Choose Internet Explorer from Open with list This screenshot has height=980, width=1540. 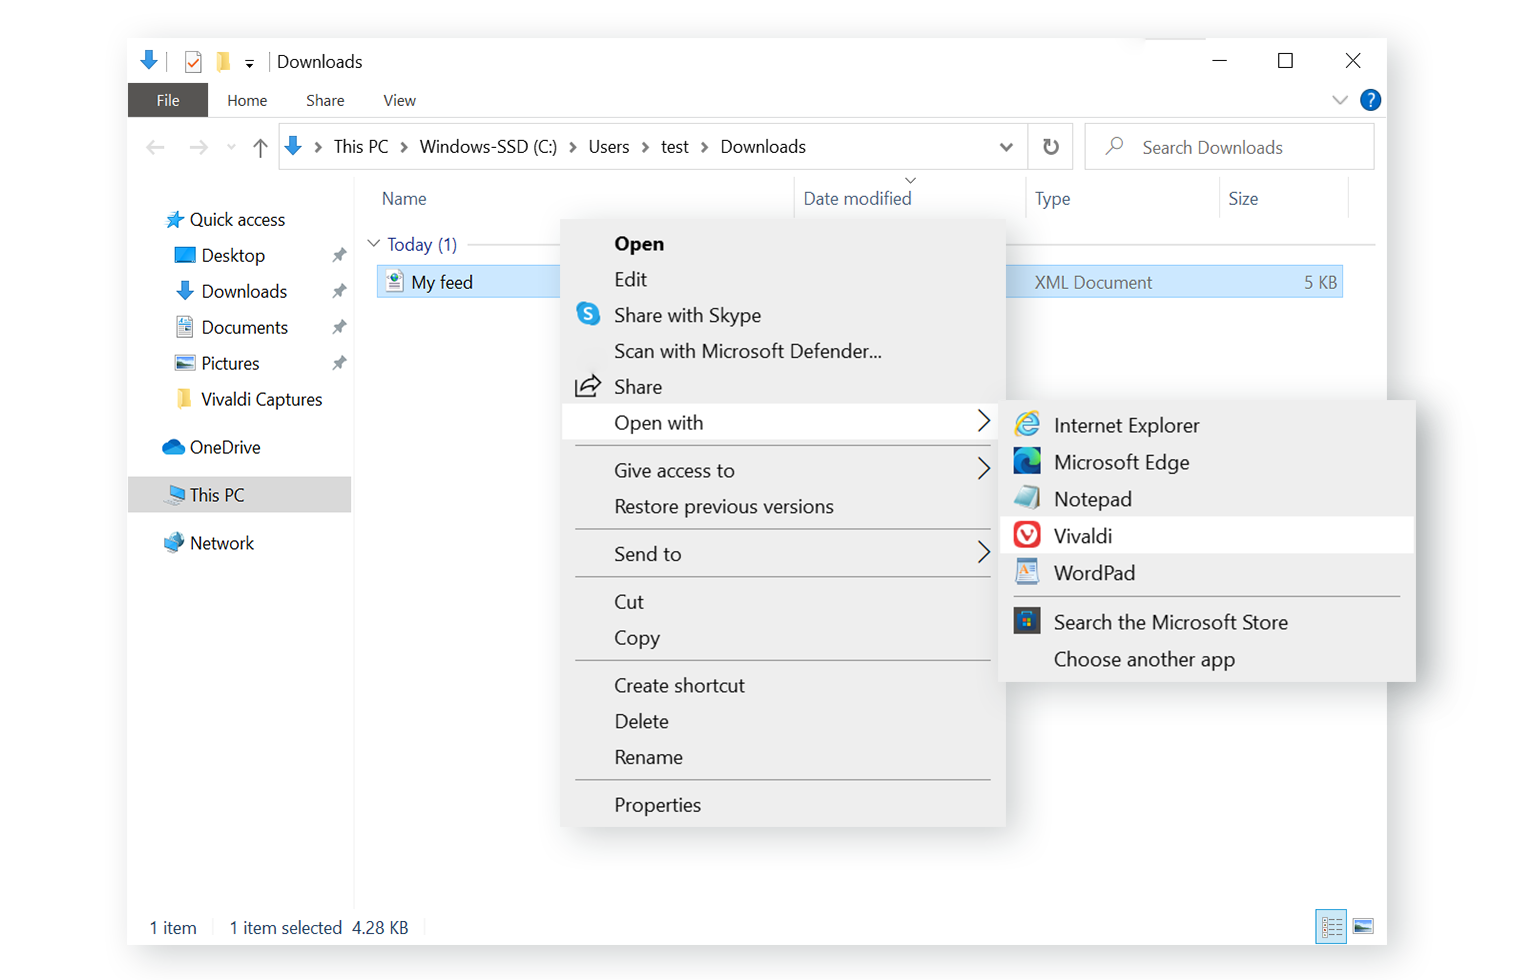click(1125, 425)
